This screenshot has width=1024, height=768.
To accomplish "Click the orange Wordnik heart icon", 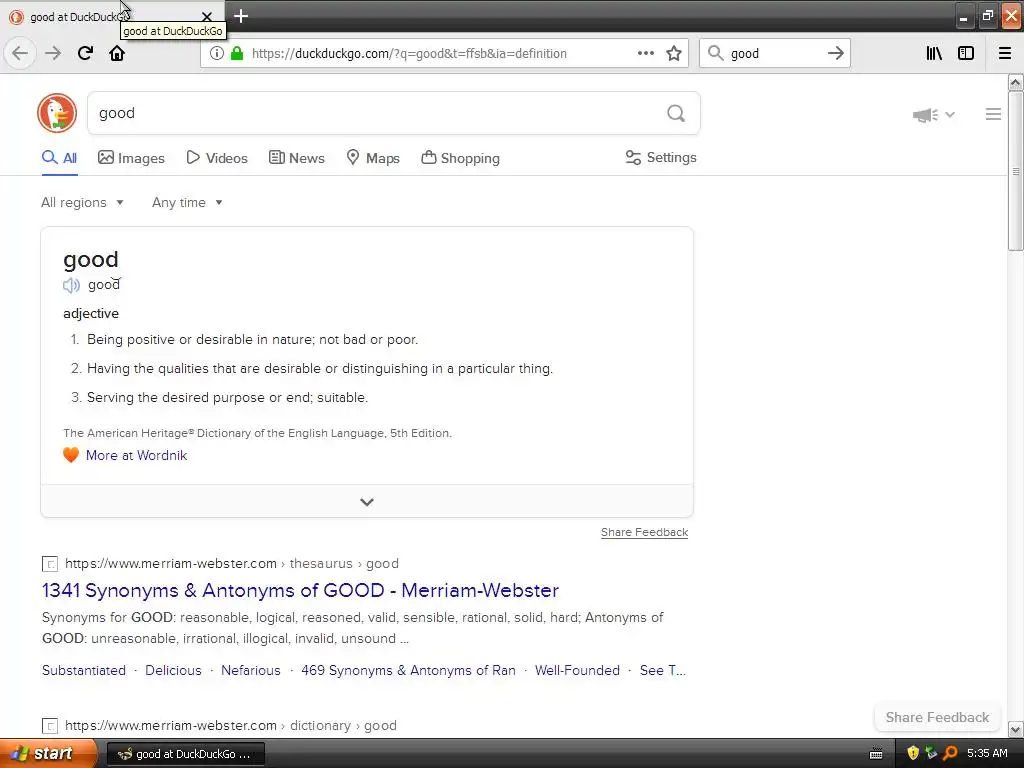I will [x=71, y=455].
